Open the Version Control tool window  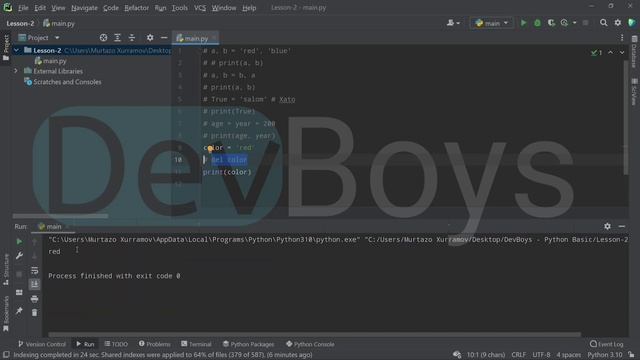(x=42, y=344)
